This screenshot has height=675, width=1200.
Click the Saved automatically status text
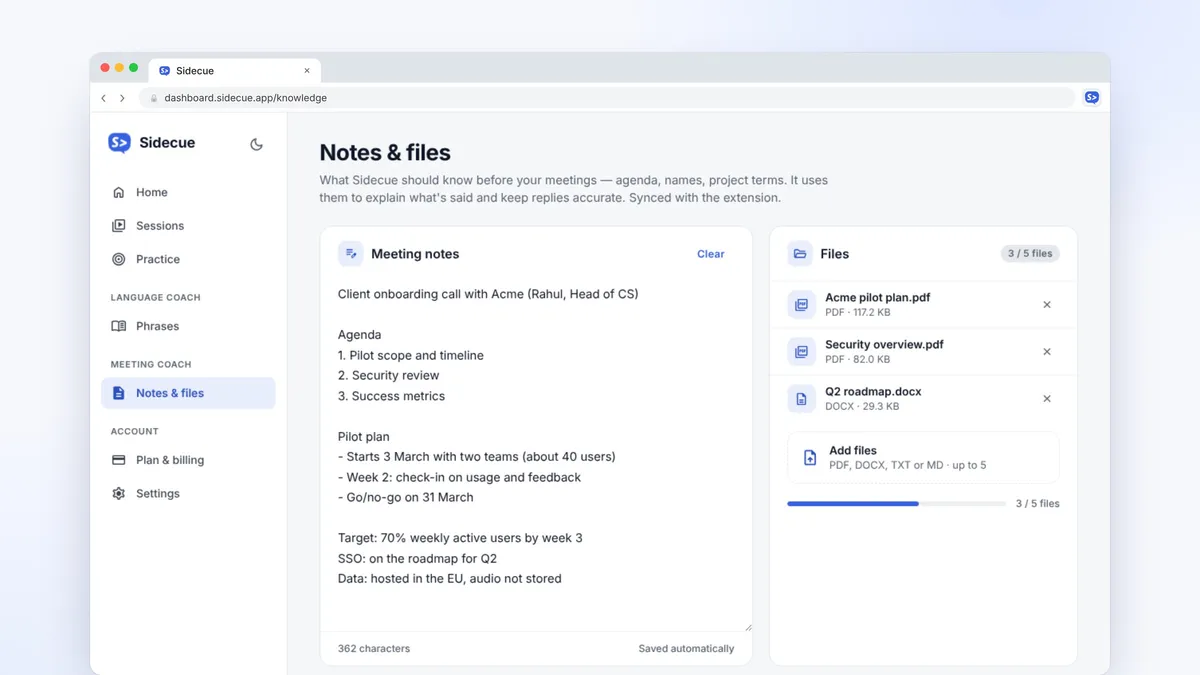(x=686, y=649)
